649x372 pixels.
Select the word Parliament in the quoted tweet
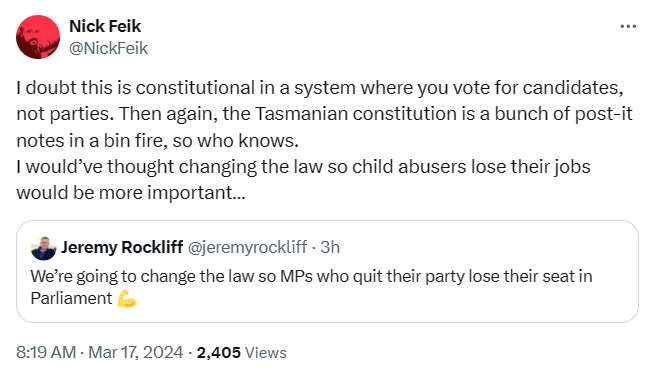[71, 298]
